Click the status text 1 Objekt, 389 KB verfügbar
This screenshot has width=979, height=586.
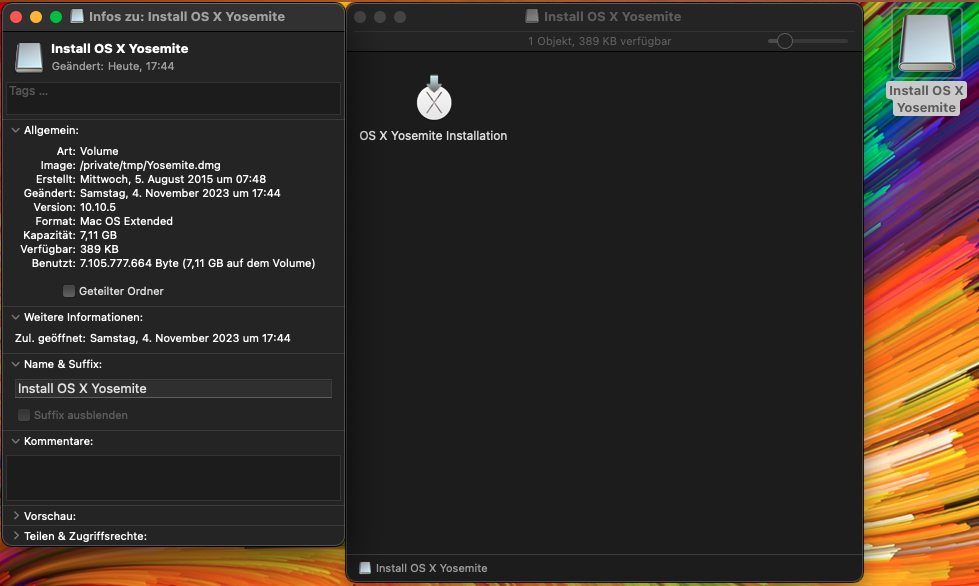point(599,41)
